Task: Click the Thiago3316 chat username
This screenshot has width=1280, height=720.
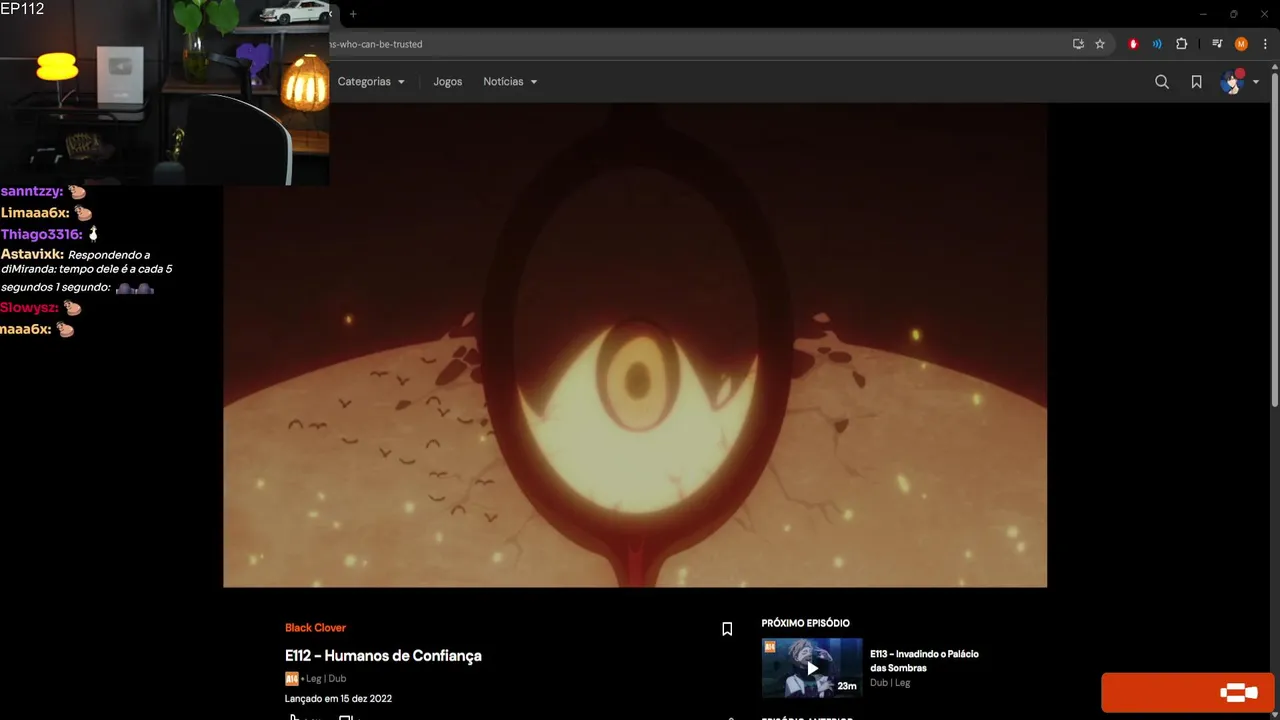Action: pos(41,234)
